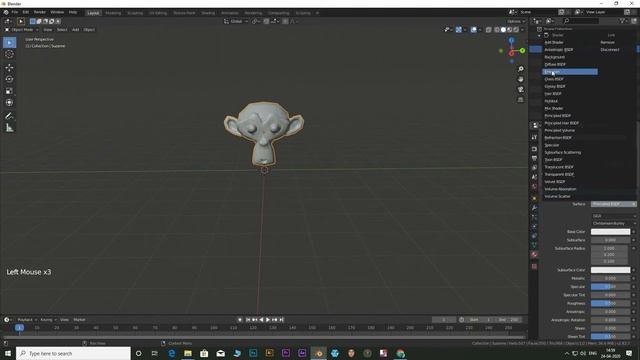Switch to the Modeling workspace tab

click(x=113, y=13)
